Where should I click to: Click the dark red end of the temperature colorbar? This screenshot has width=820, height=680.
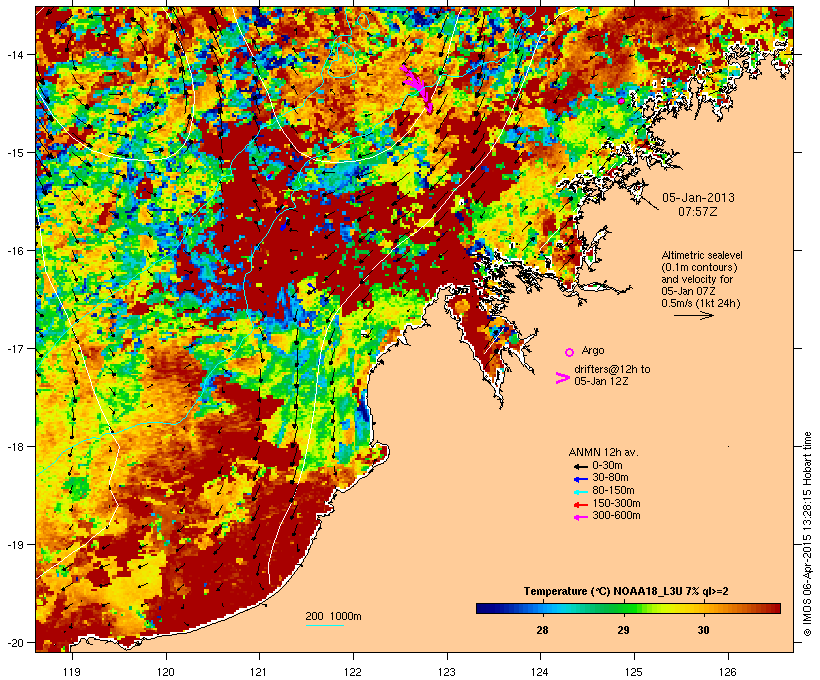pos(775,608)
